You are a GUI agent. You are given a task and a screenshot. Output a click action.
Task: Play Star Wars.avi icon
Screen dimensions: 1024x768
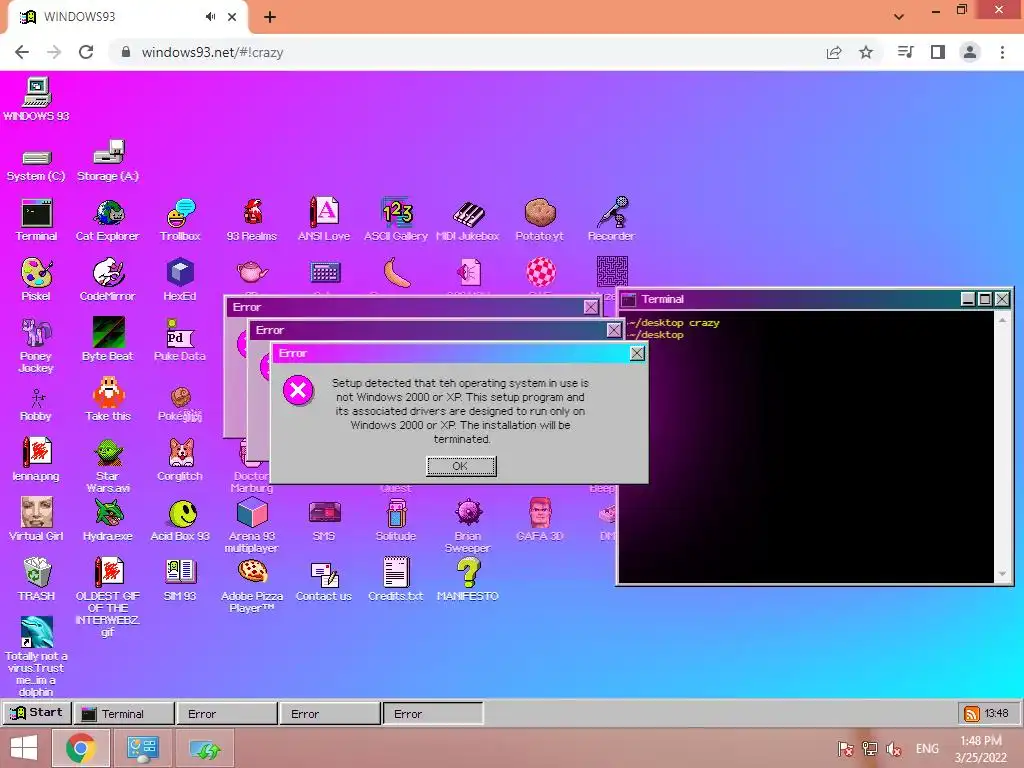coord(108,466)
